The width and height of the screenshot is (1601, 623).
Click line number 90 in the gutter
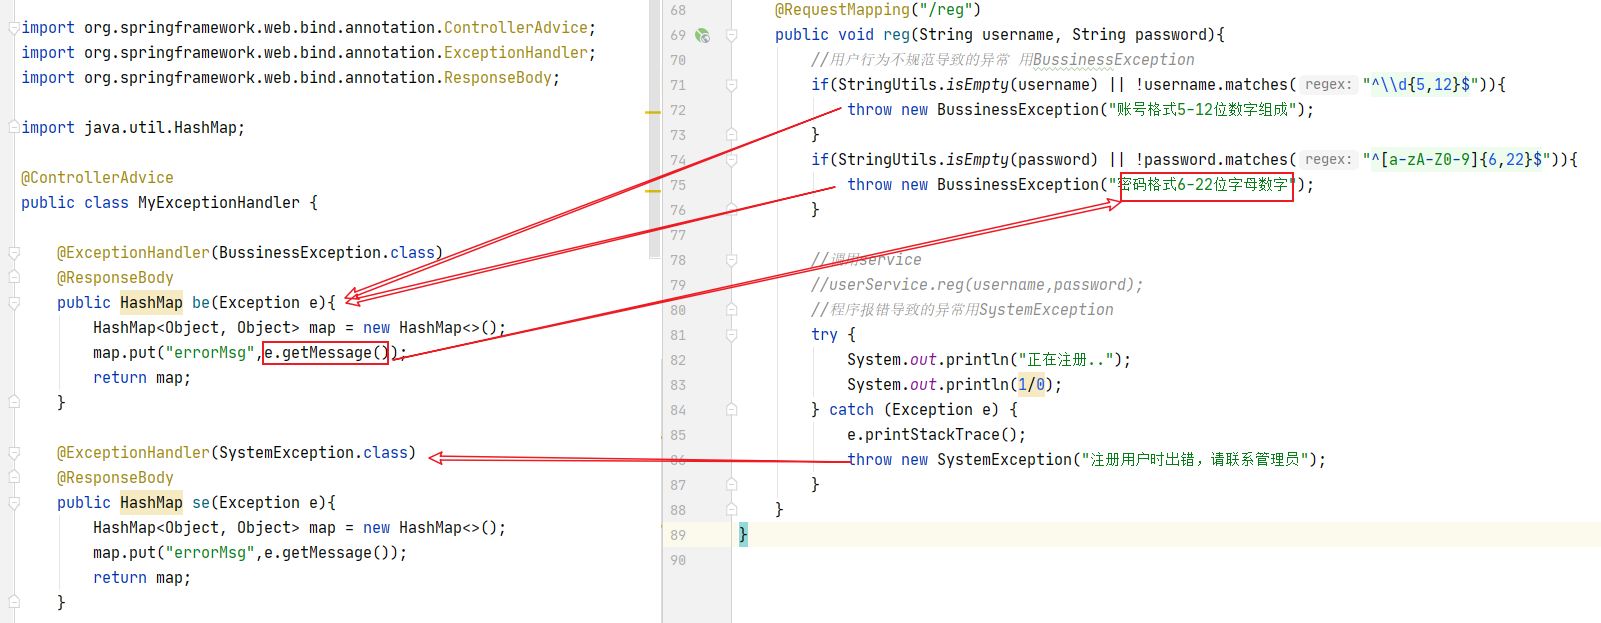coord(678,560)
